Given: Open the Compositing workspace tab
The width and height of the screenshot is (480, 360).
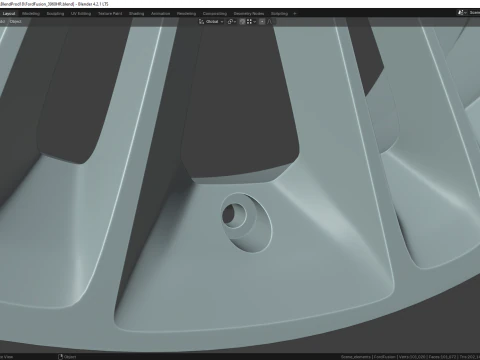Looking at the screenshot, I should [x=215, y=14].
